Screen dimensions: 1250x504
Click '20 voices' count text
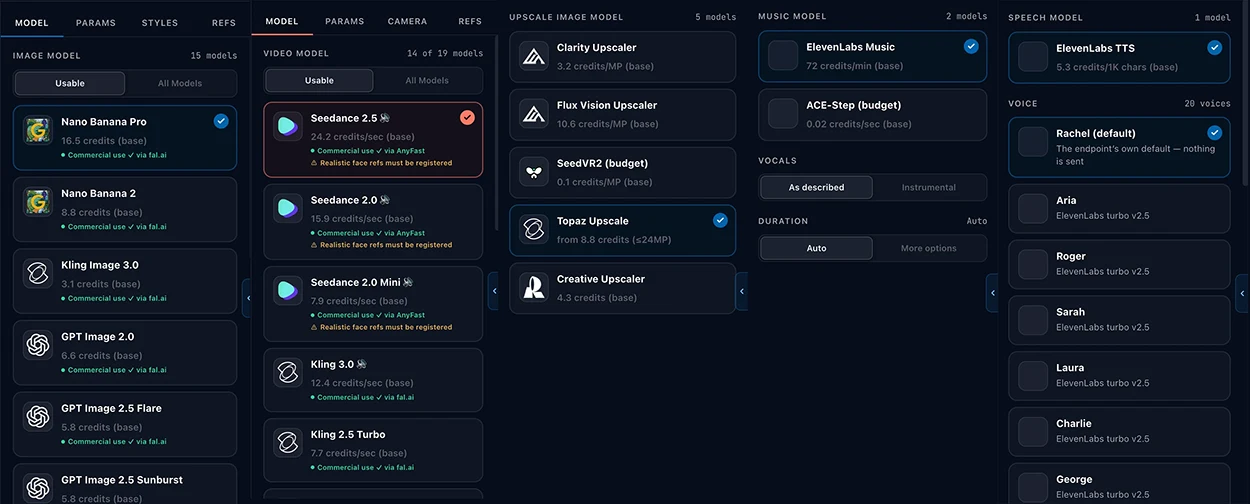click(x=1208, y=103)
